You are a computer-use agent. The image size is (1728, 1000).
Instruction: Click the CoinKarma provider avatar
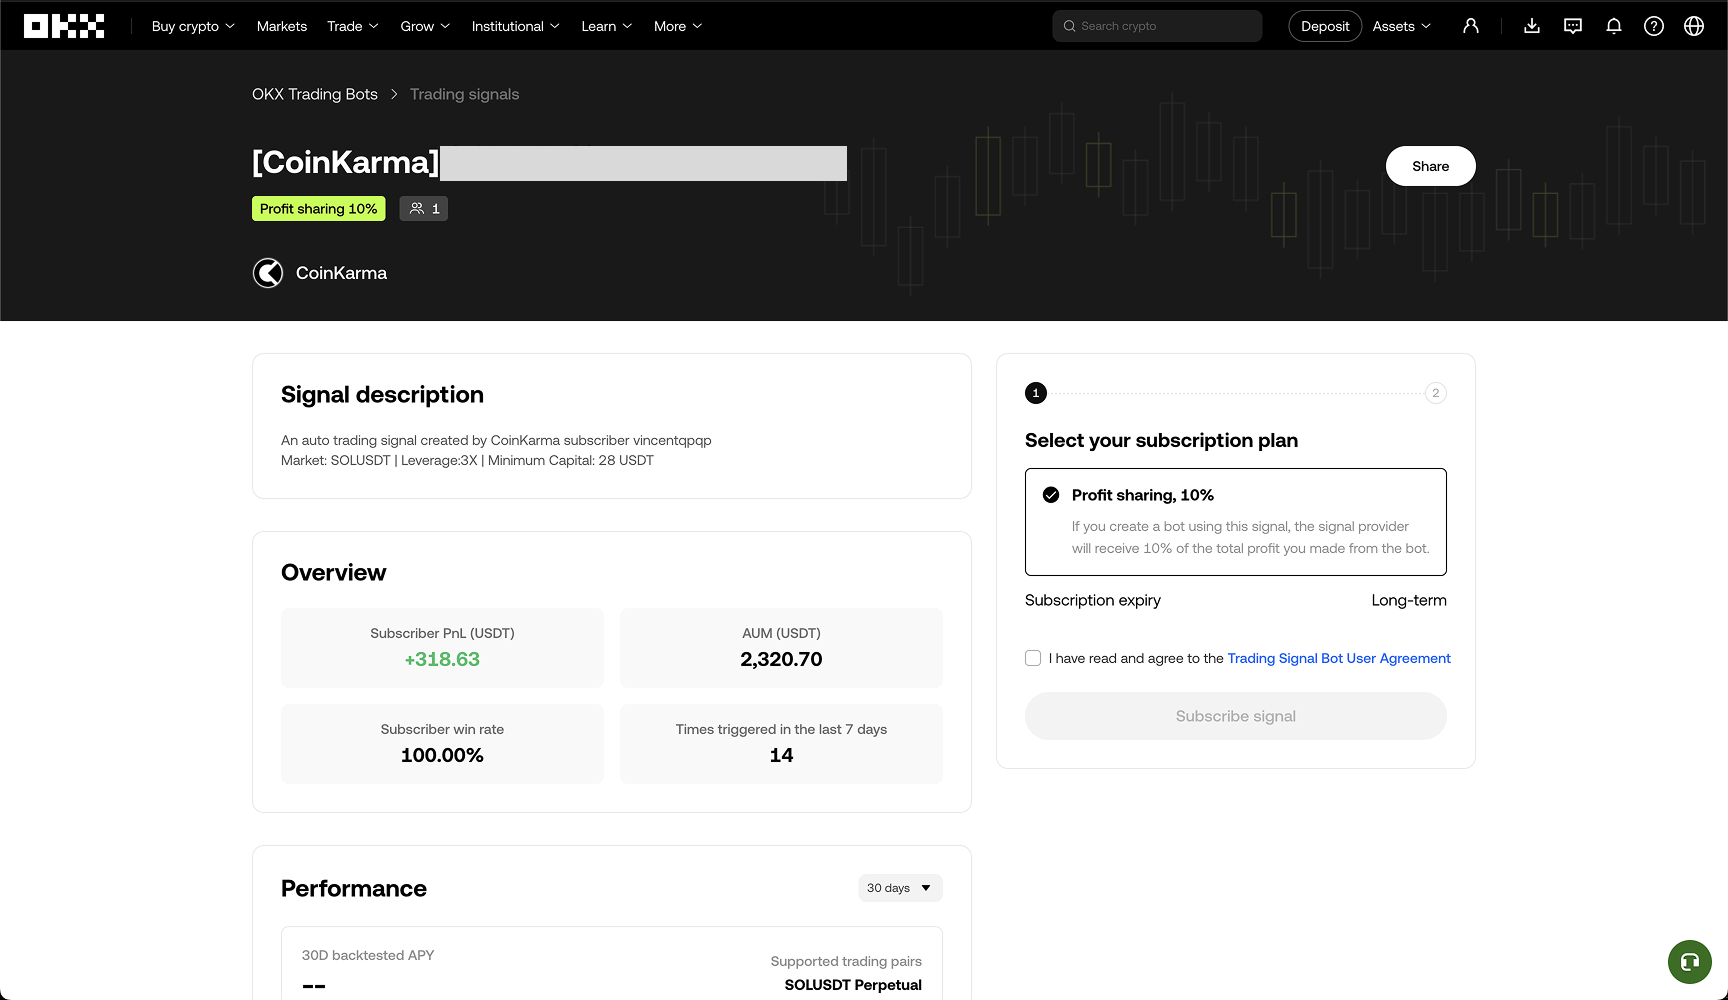268,273
